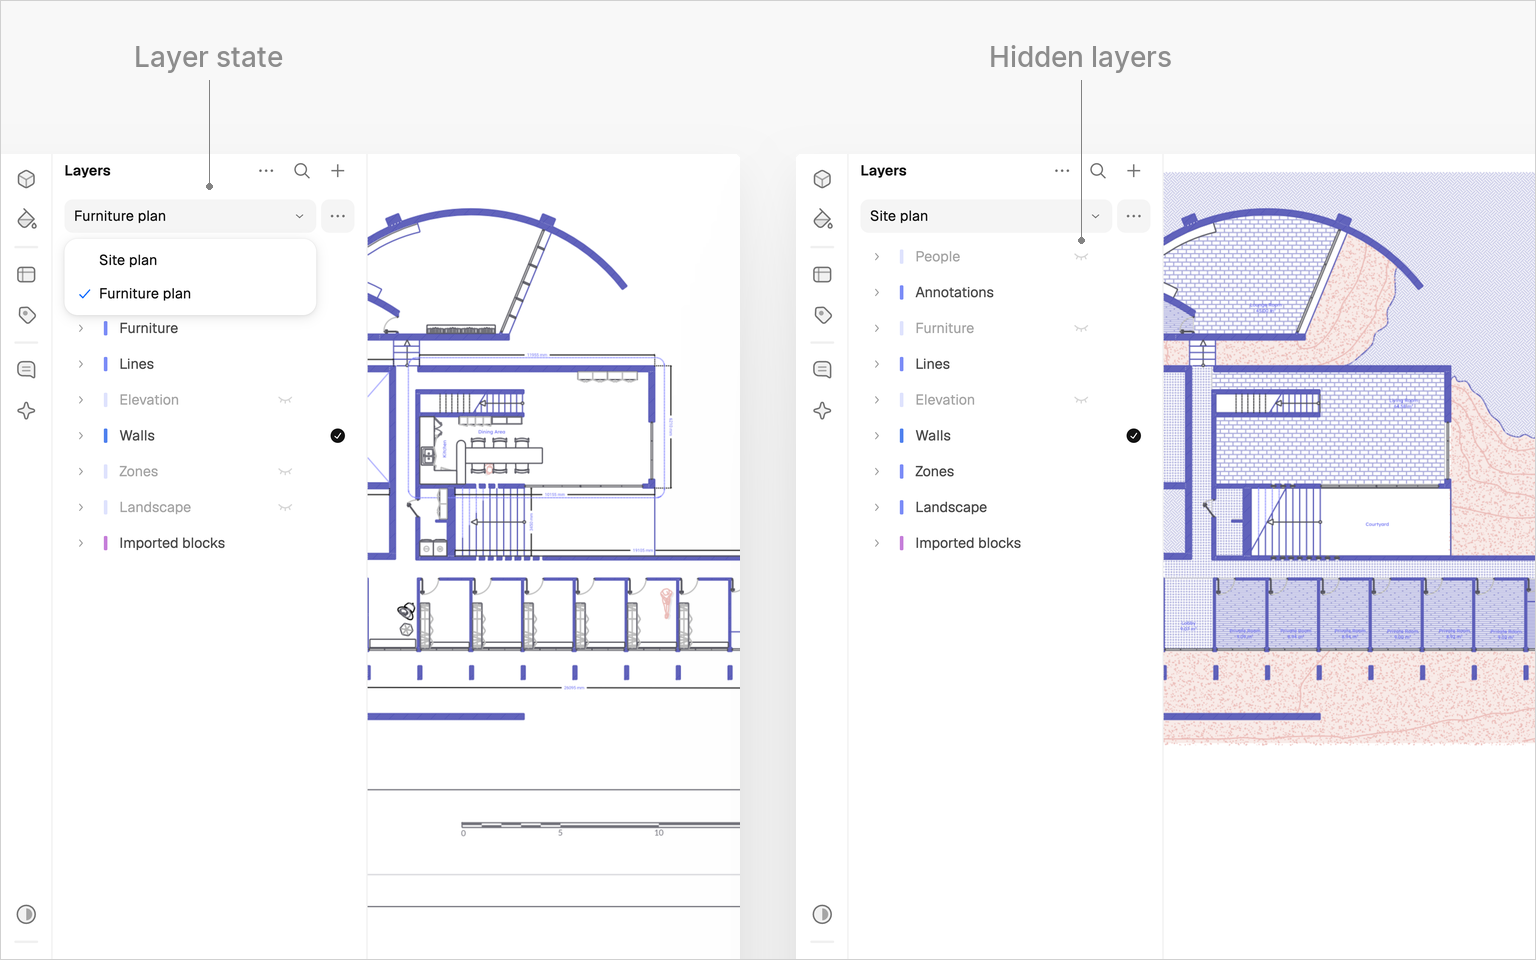Open comments icon in left sidebar

27,370
